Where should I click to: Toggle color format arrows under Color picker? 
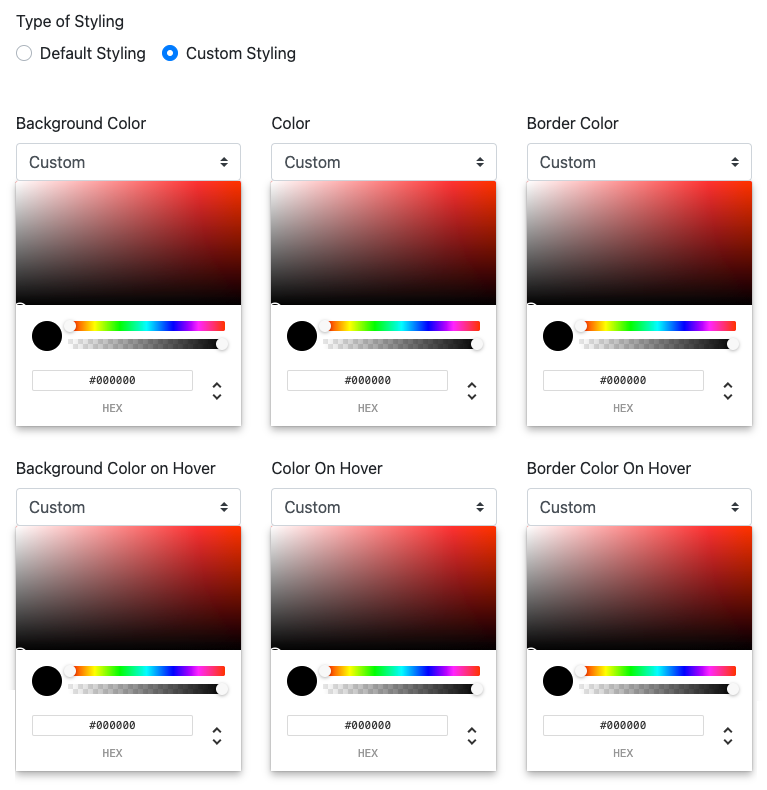(472, 390)
